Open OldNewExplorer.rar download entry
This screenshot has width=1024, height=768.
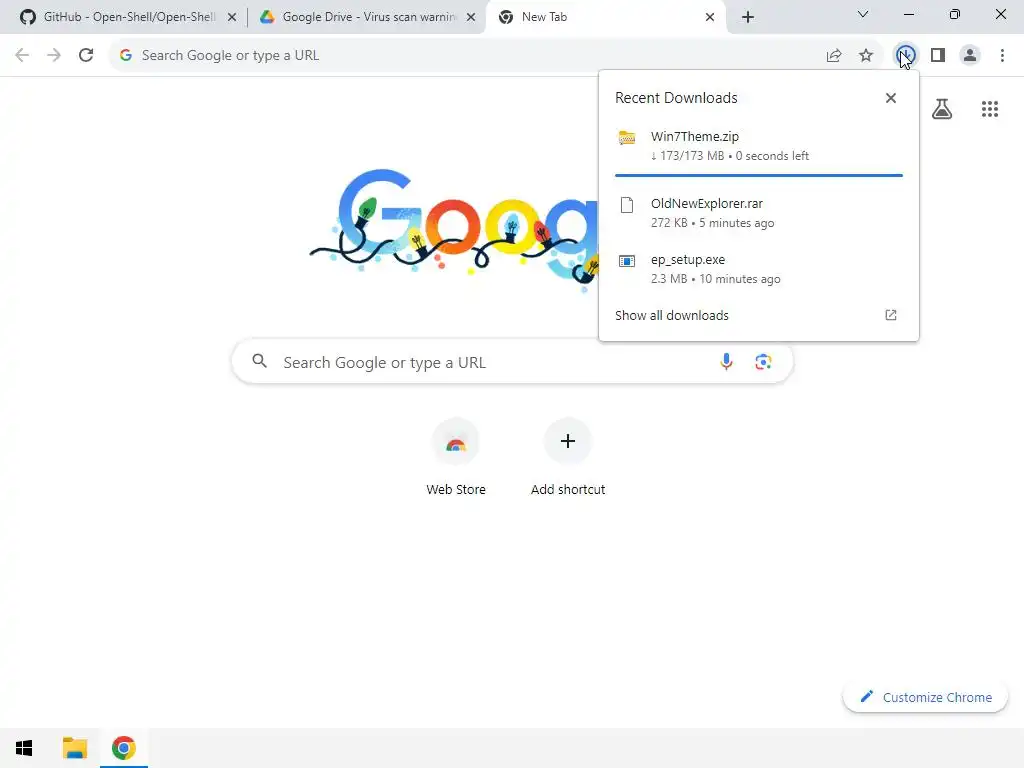coord(759,213)
